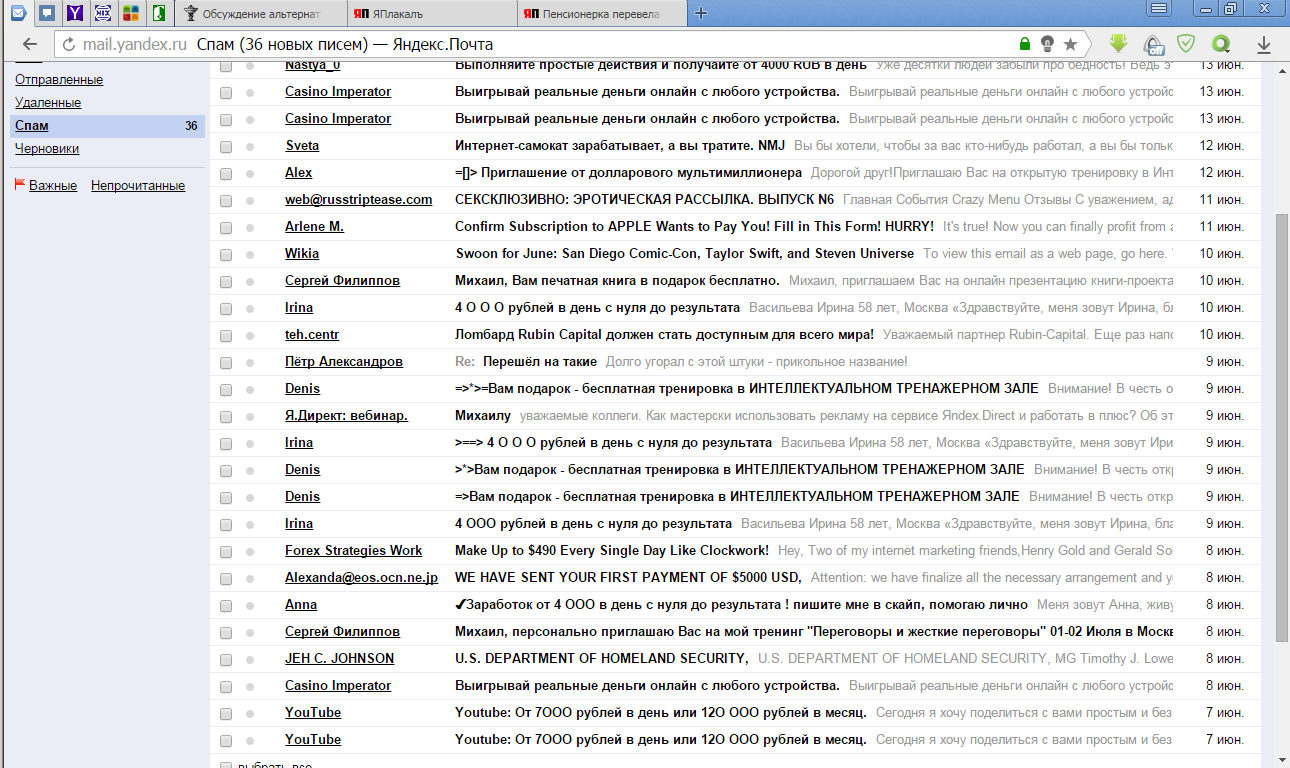Open a new tab with plus button
Screen dimensions: 1290x768
click(701, 13)
